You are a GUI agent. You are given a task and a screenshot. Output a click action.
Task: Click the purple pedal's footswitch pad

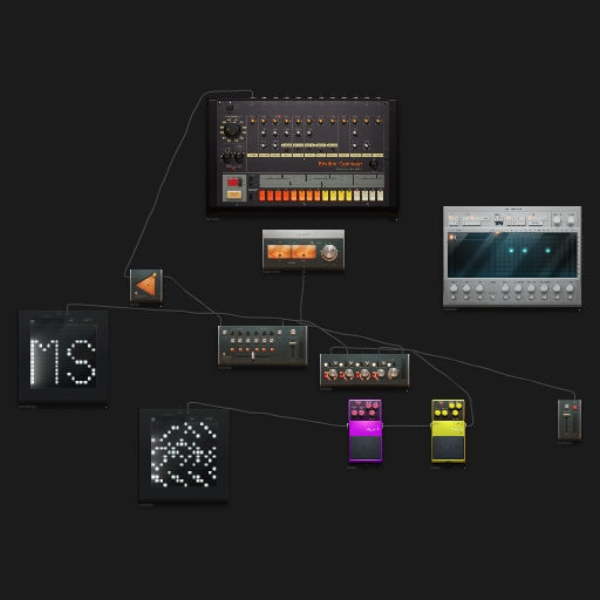click(365, 447)
